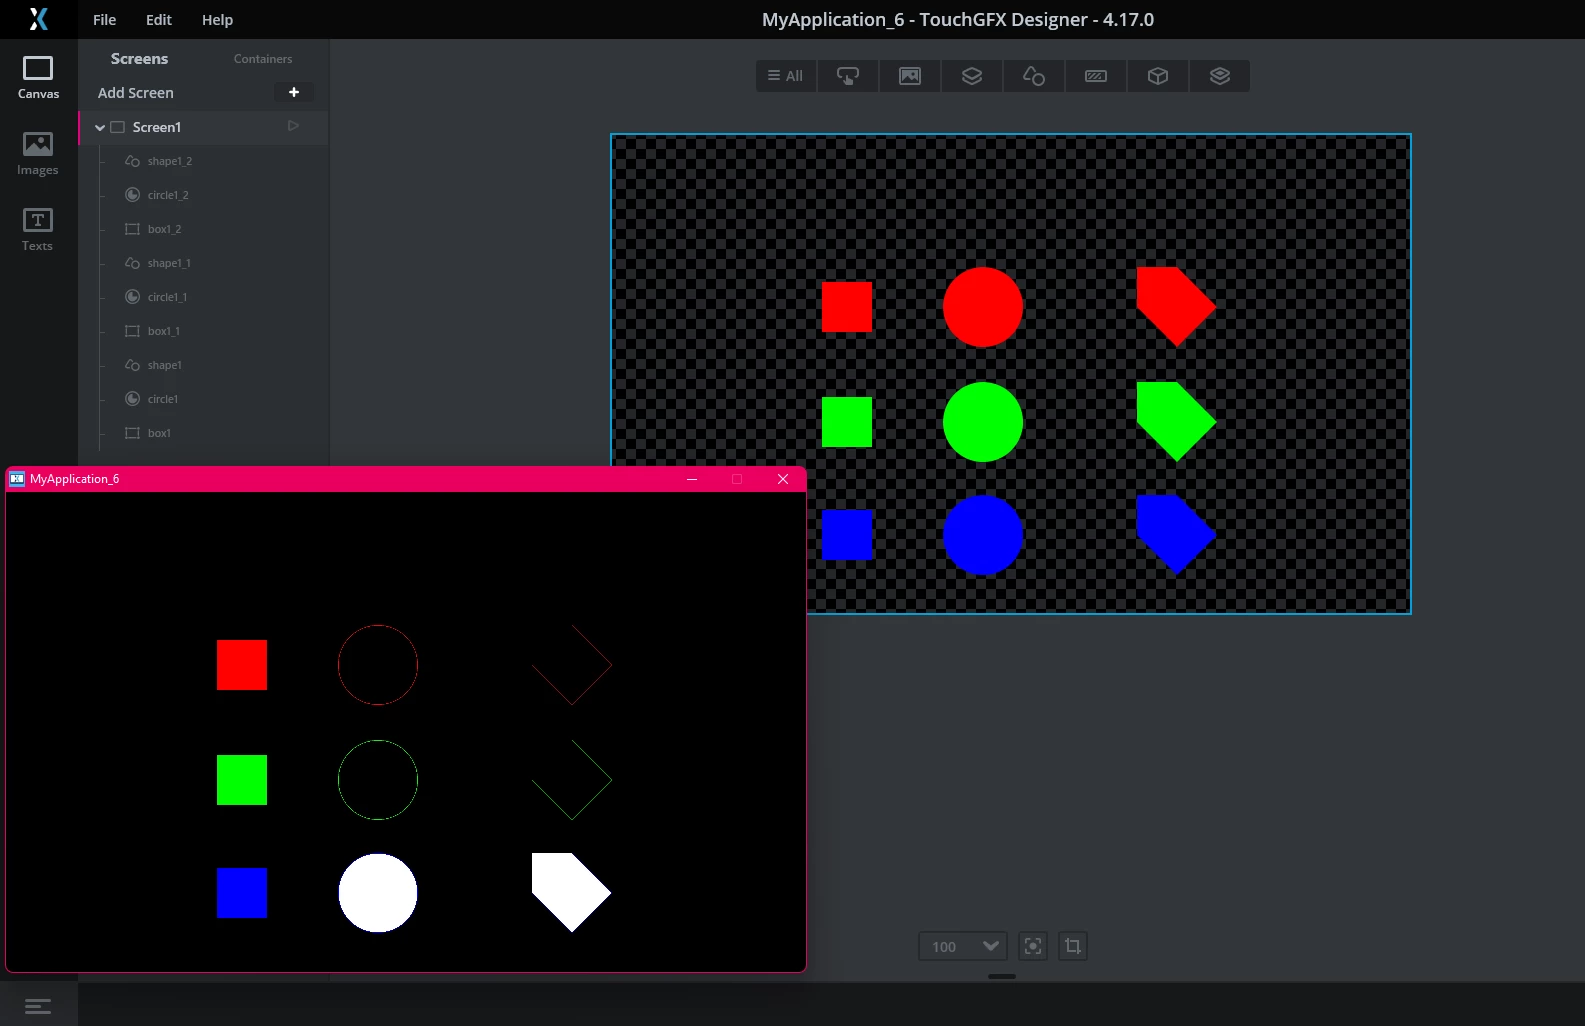Open the Shapes widget category
The height and width of the screenshot is (1026, 1585).
point(1034,76)
